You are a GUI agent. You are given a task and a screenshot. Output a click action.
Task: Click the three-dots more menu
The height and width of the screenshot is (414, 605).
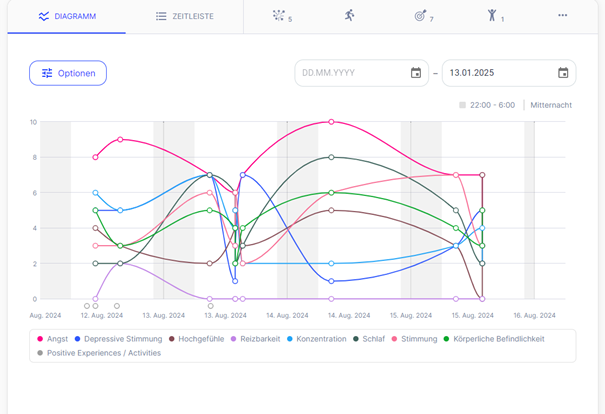562,16
